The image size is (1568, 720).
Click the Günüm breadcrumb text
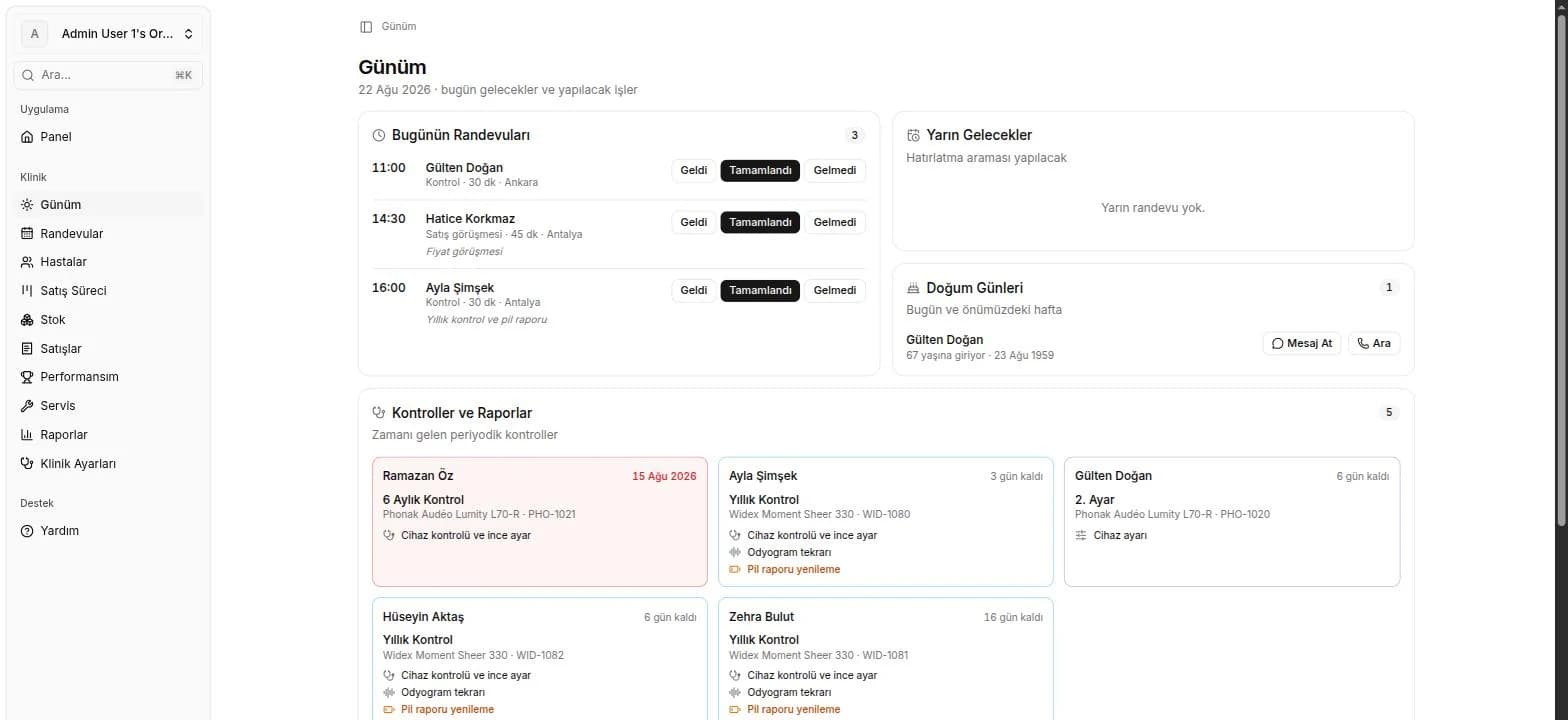coord(399,27)
